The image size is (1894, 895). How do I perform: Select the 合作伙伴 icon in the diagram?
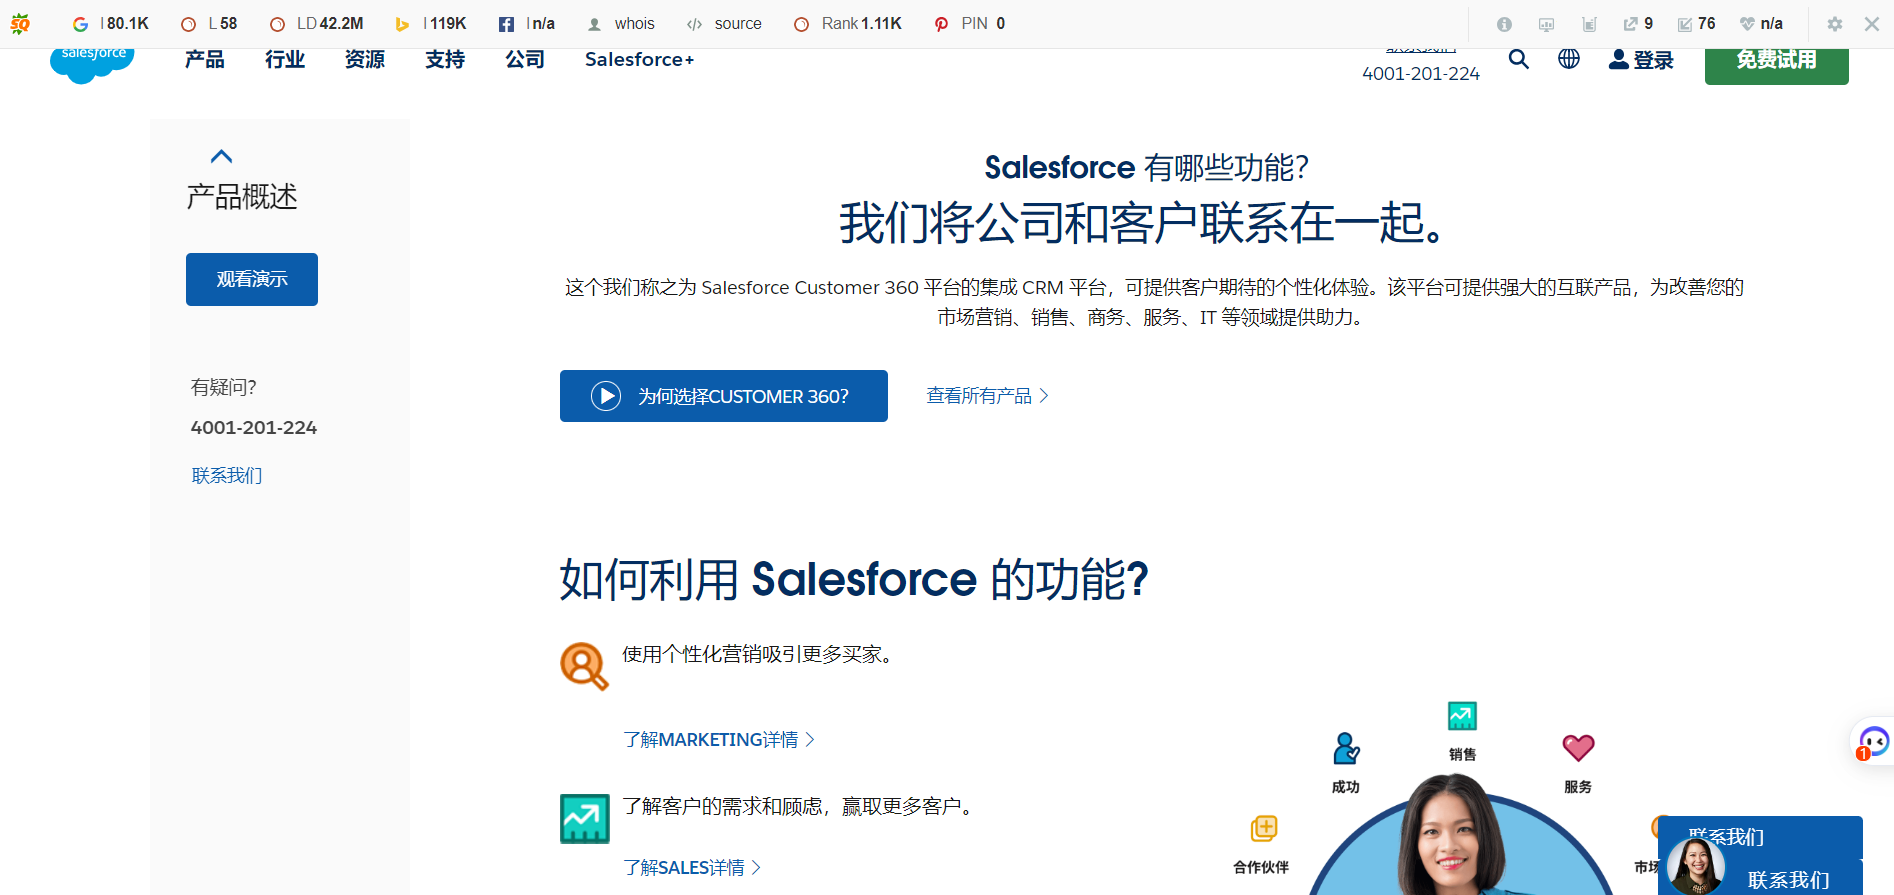[1264, 829]
